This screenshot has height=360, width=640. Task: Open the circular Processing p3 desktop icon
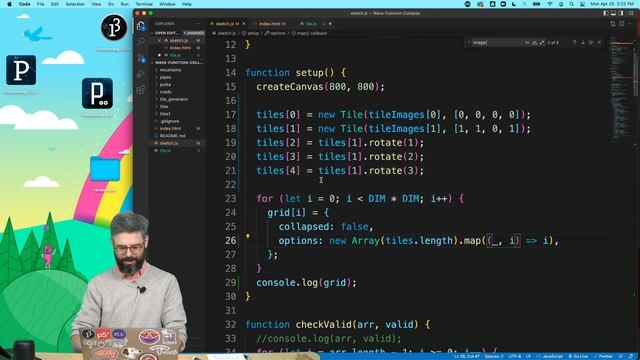point(114,27)
